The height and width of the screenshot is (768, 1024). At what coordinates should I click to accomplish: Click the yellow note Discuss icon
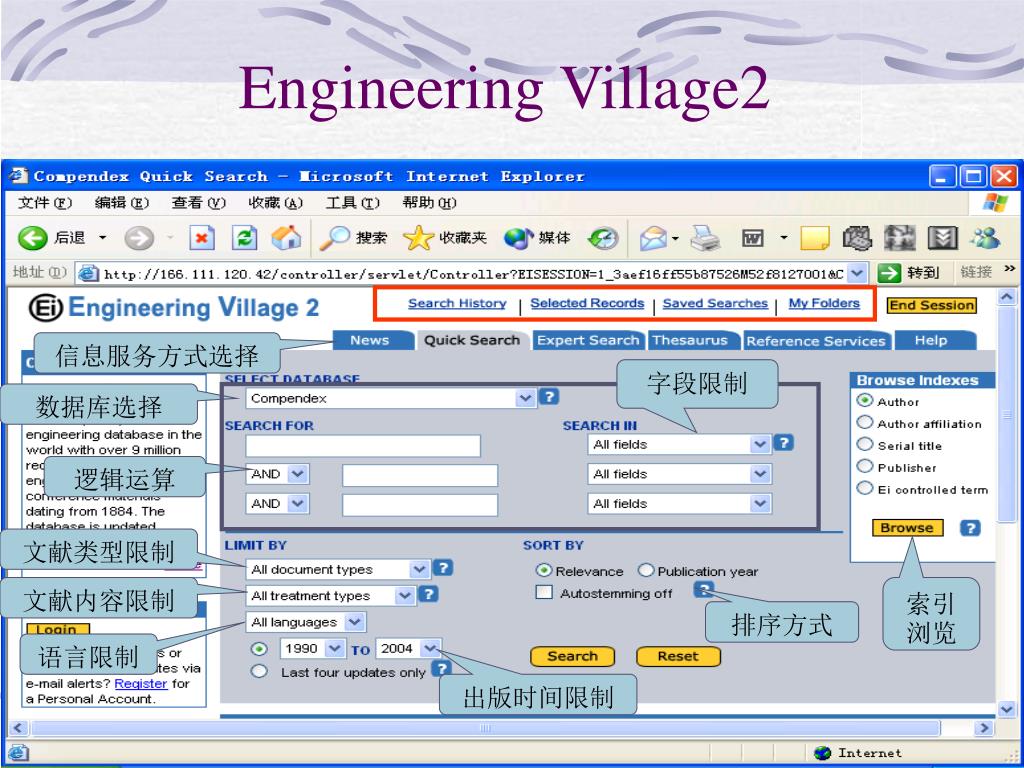(x=814, y=238)
